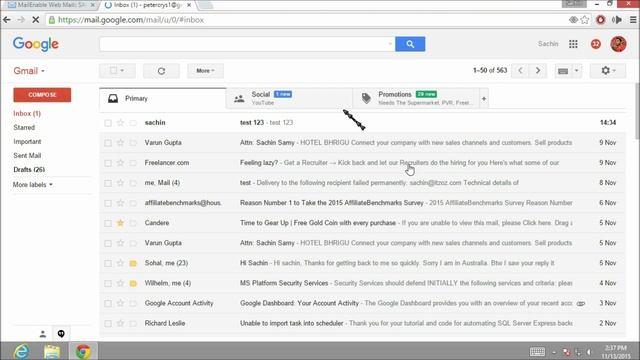Open the Drafts (26) folder
Viewport: 640px width, 360px height.
[x=29, y=169]
